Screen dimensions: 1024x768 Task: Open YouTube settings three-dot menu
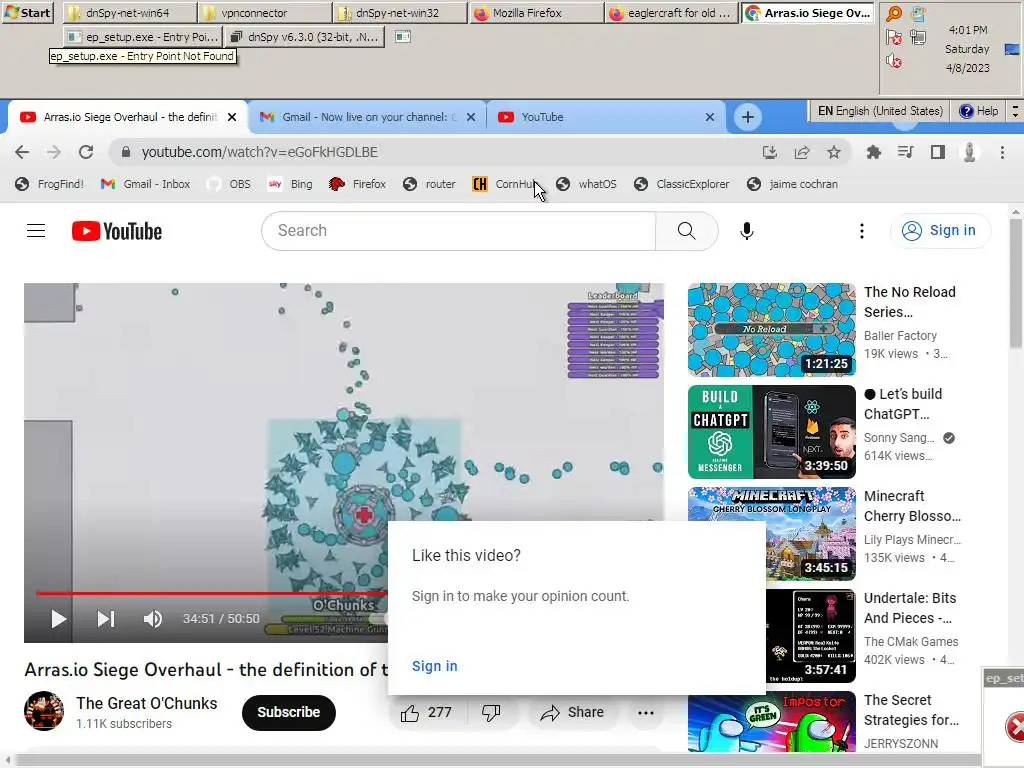pos(861,231)
